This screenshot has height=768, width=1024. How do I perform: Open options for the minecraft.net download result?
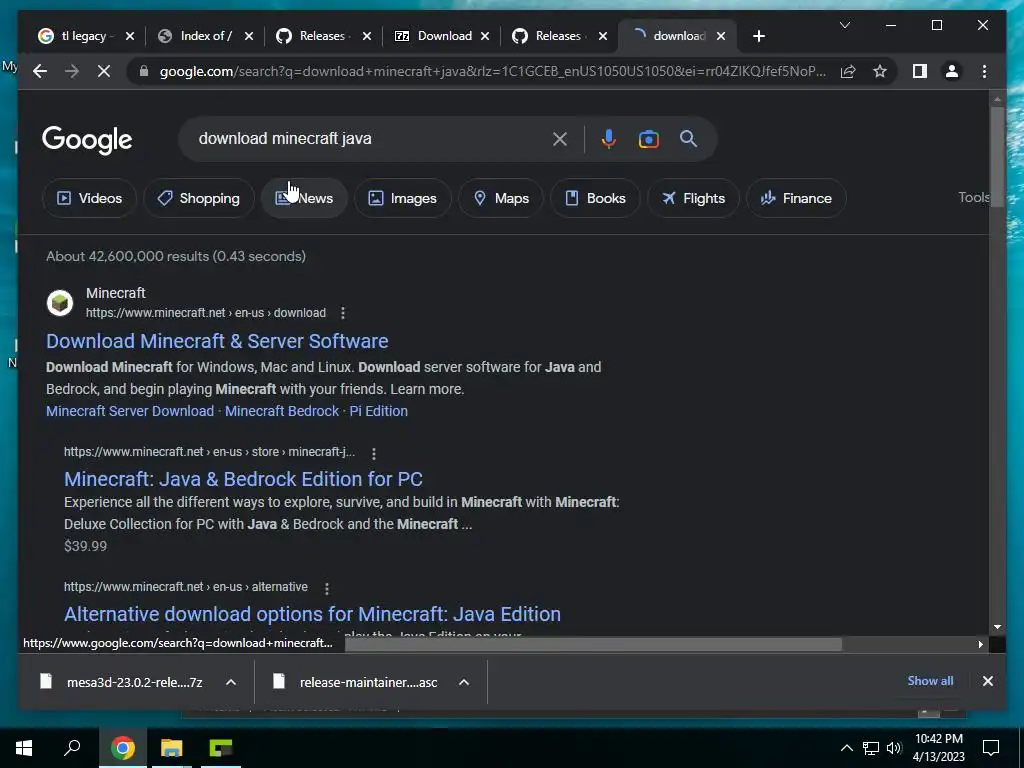[x=343, y=313]
